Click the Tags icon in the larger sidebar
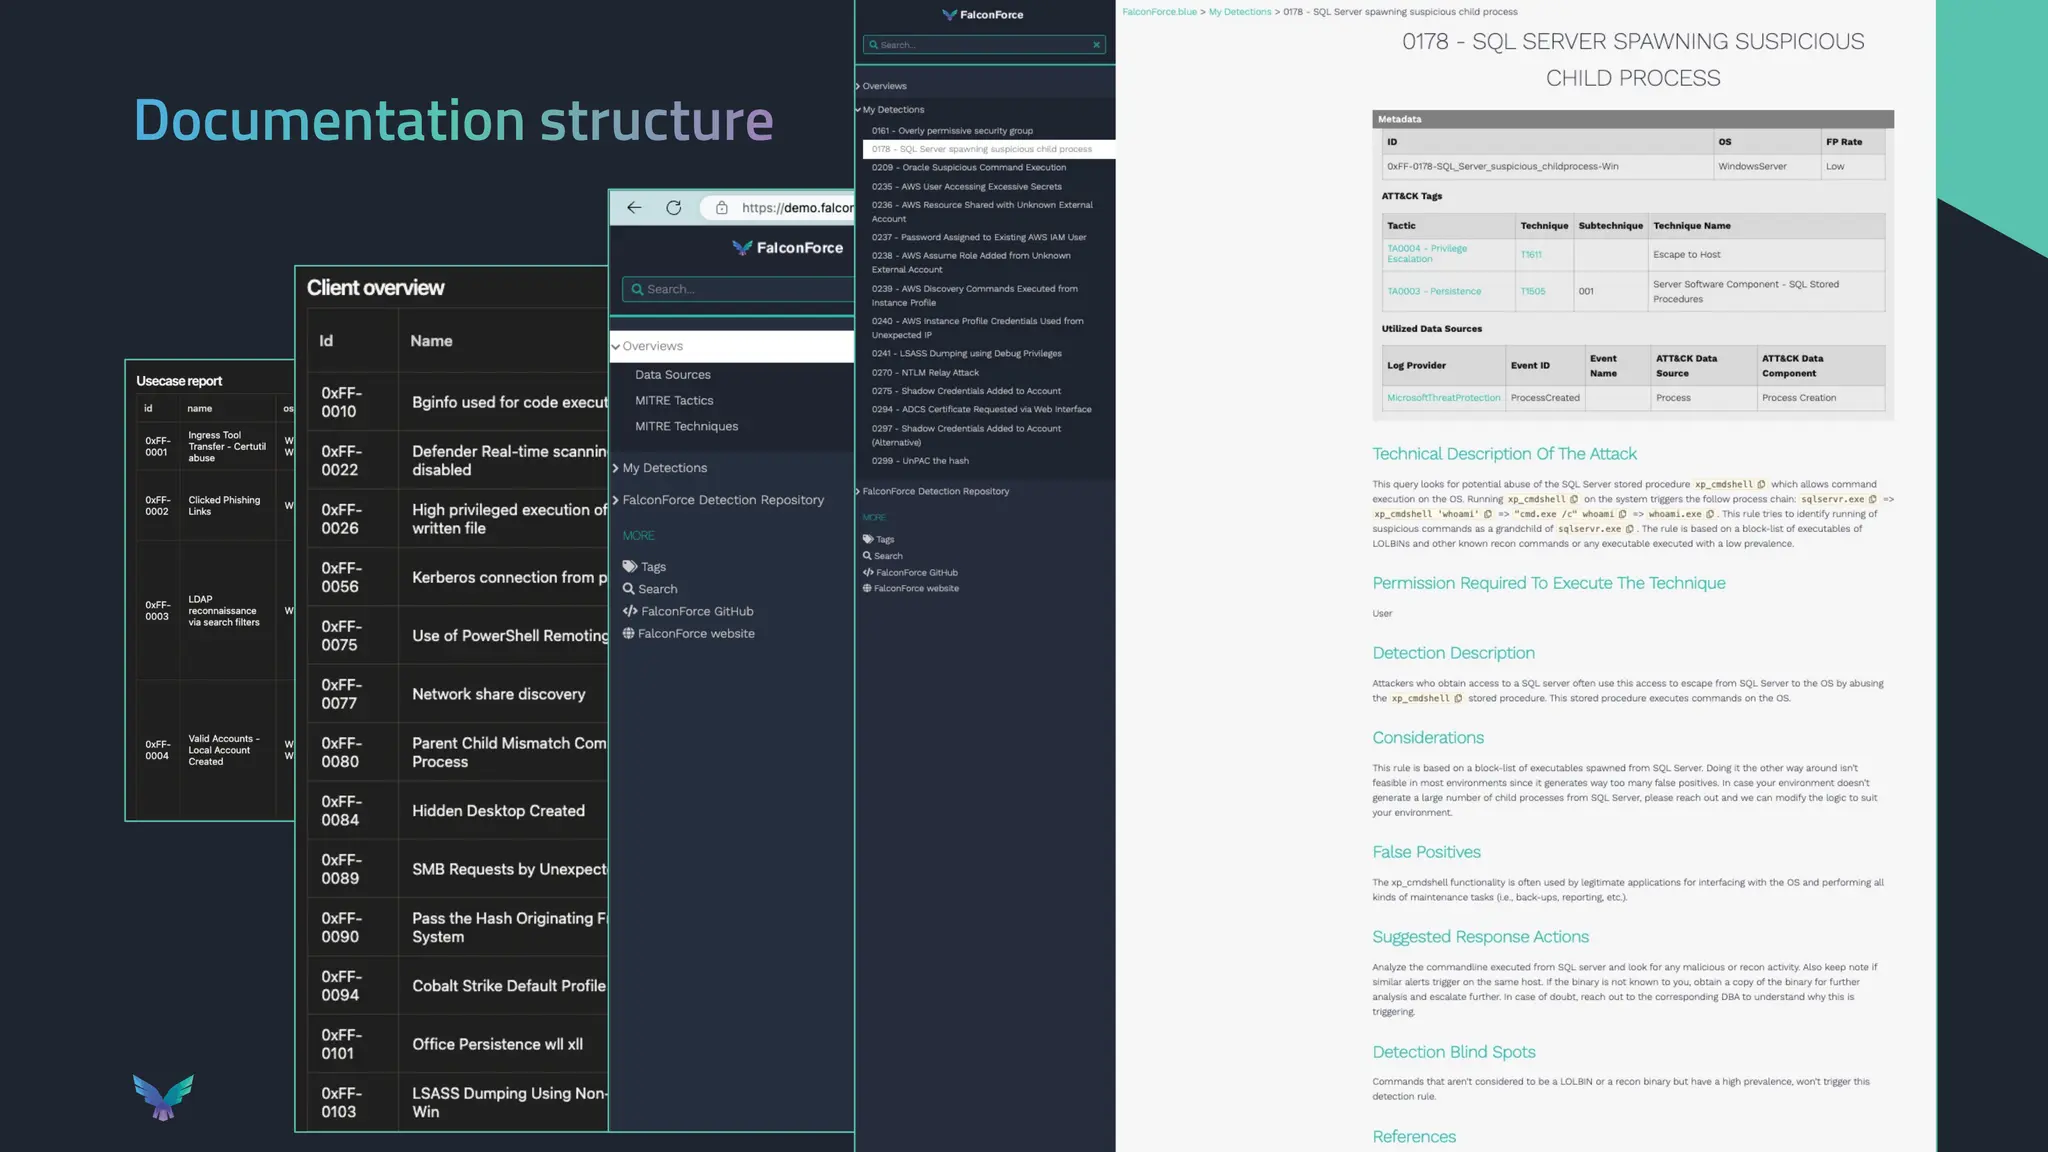 click(630, 567)
